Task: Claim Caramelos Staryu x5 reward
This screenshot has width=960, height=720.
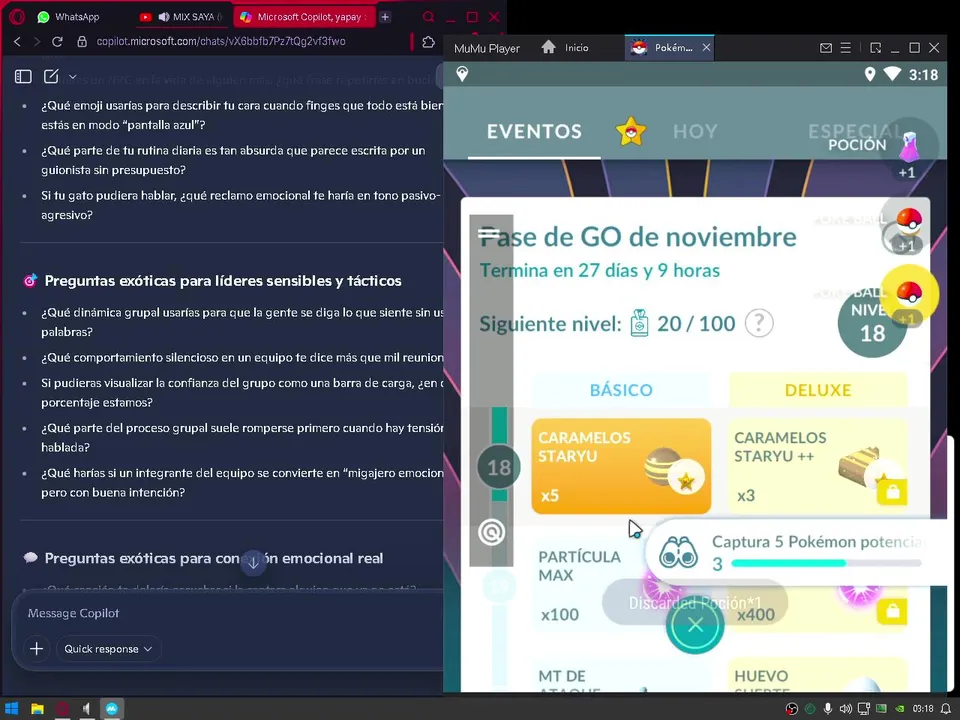Action: (x=621, y=466)
